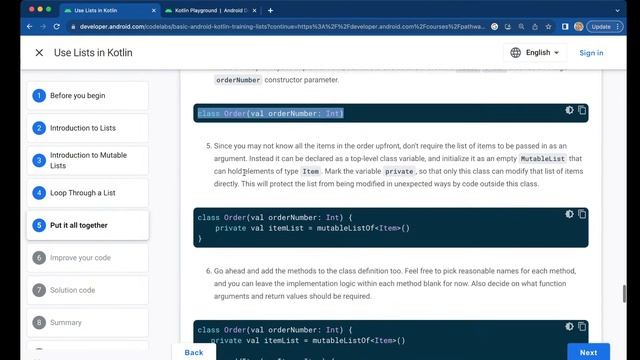Click the Sign in link
Viewport: 640px width, 360px height.
(591, 53)
